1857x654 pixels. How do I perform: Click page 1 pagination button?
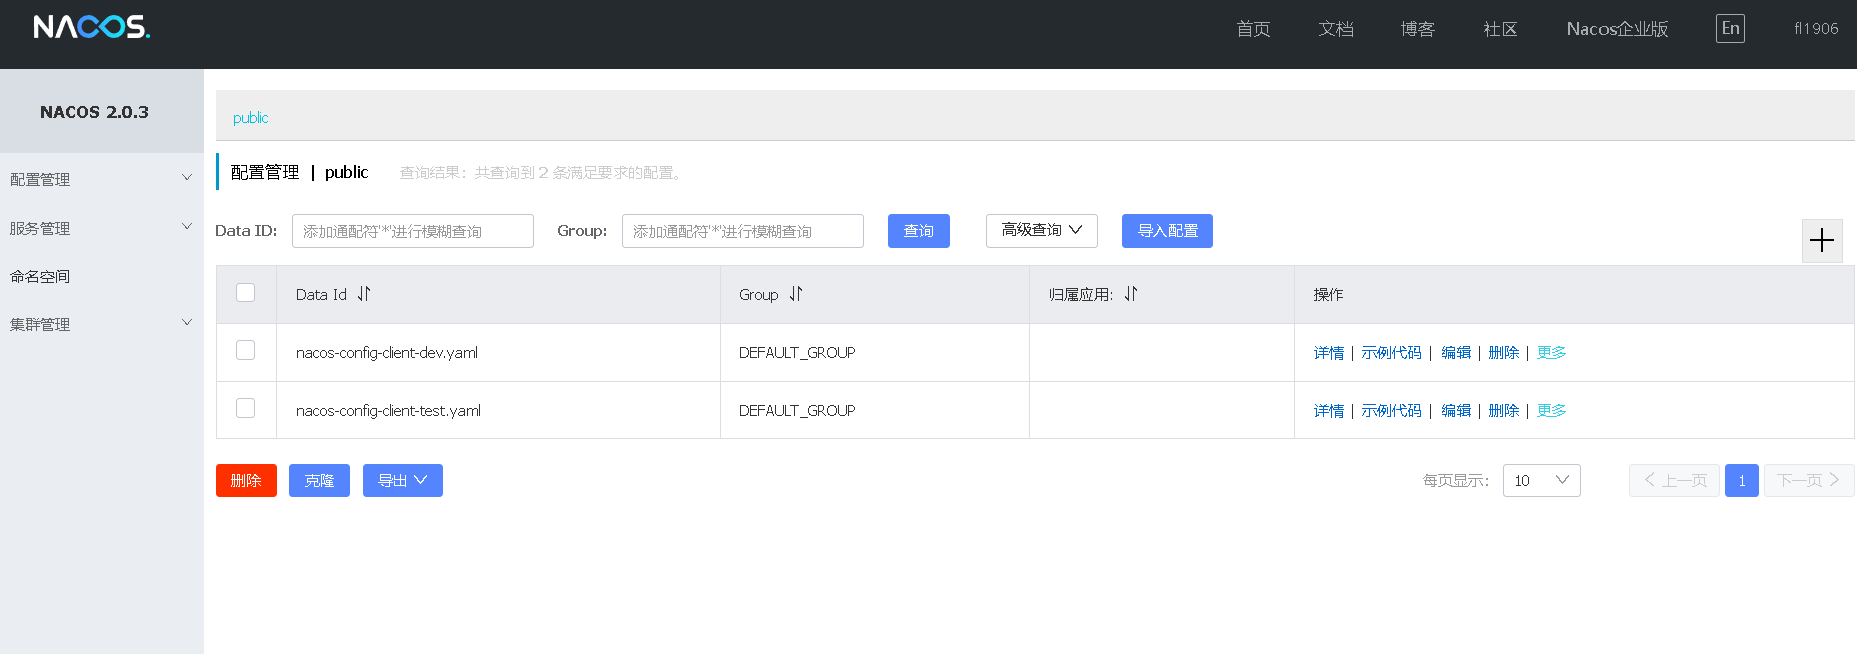1742,480
